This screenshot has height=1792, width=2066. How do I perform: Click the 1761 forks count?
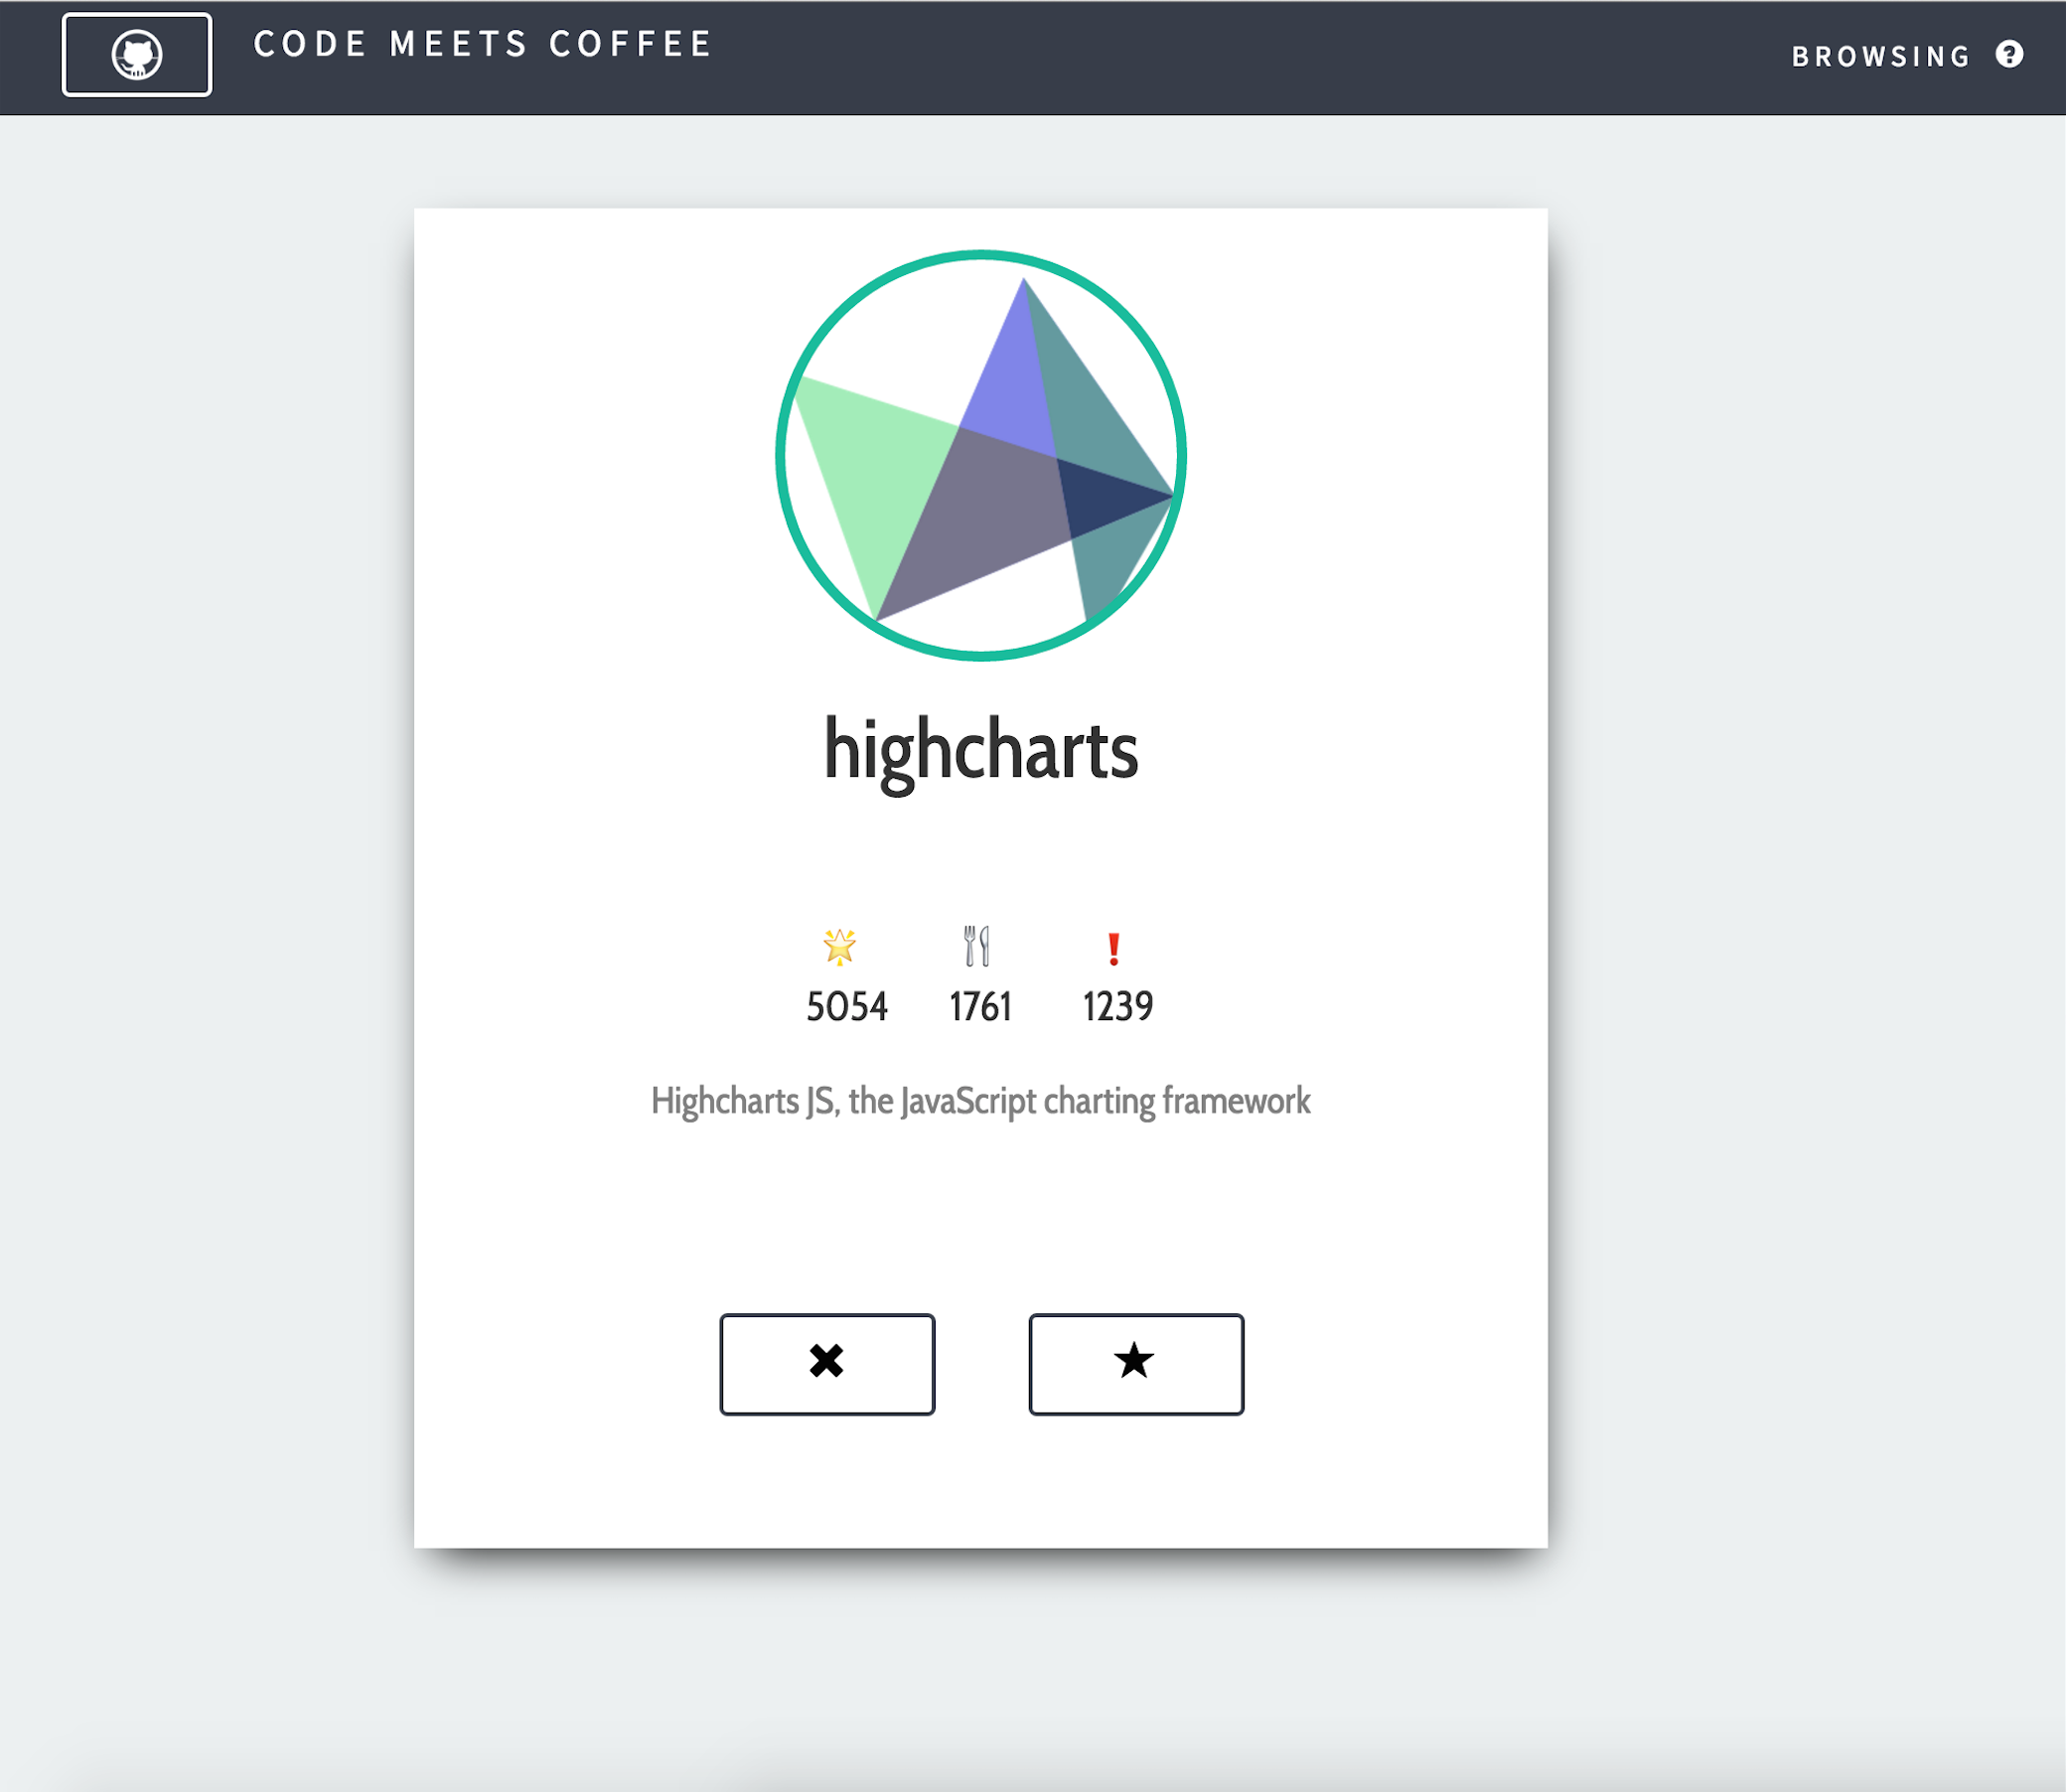click(980, 1006)
